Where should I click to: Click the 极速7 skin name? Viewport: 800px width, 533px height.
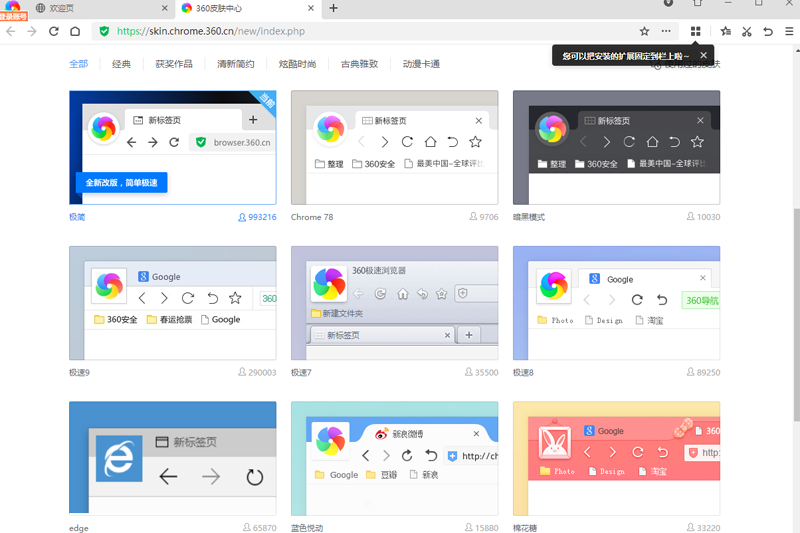click(301, 372)
